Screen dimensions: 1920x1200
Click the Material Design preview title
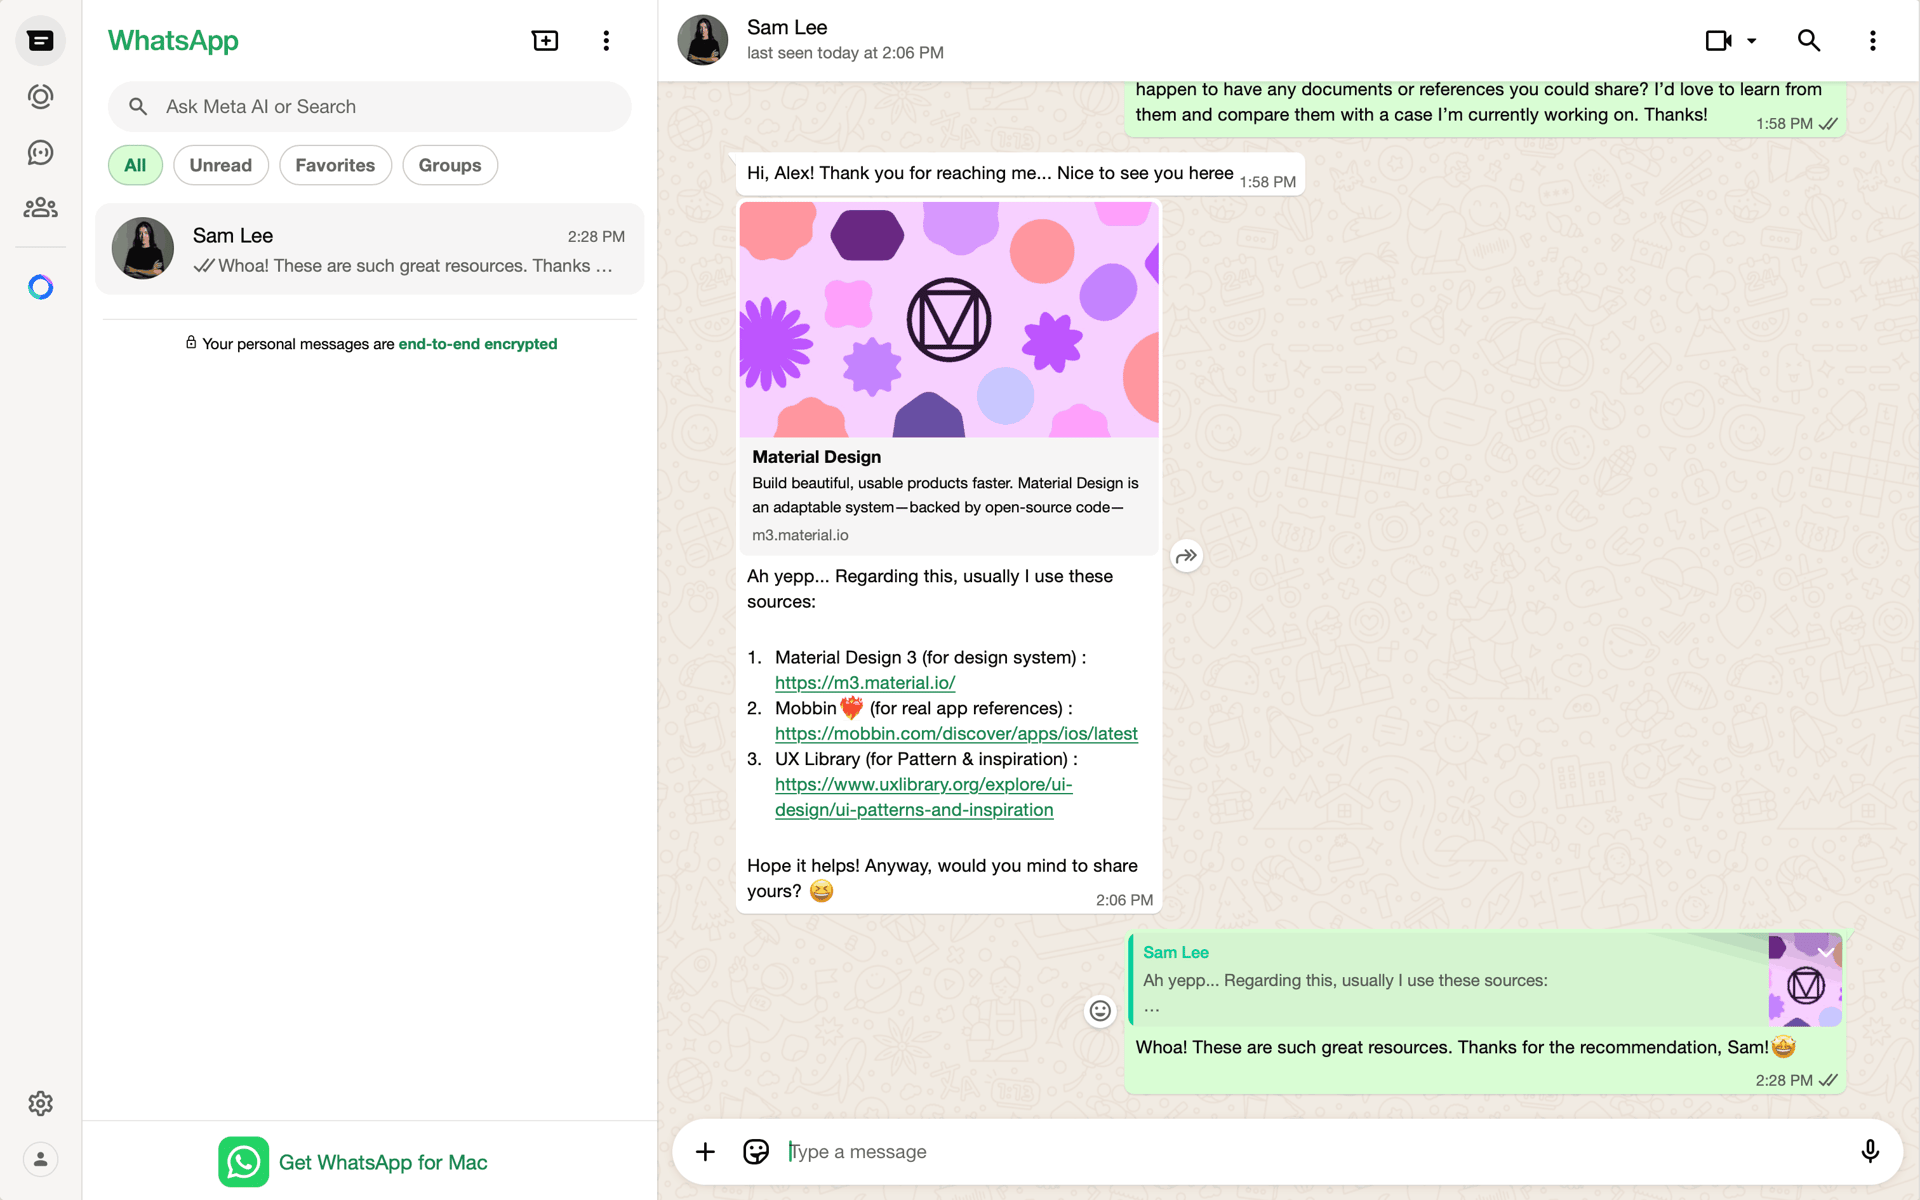click(816, 457)
